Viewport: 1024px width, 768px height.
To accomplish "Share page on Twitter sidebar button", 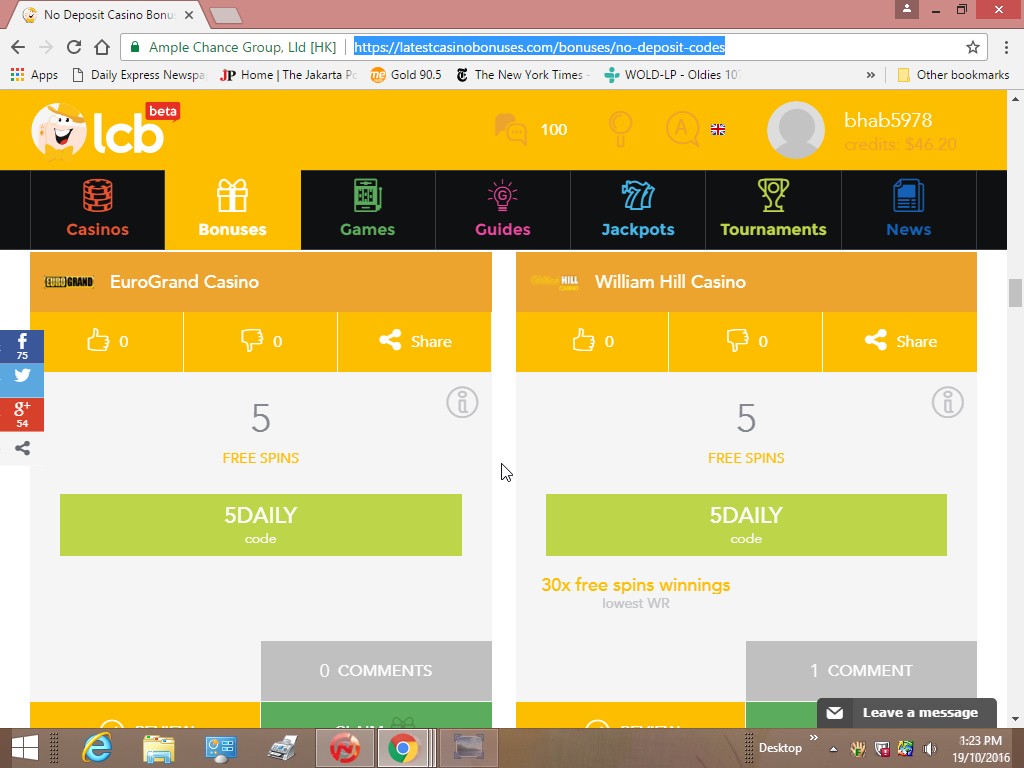I will (x=22, y=380).
